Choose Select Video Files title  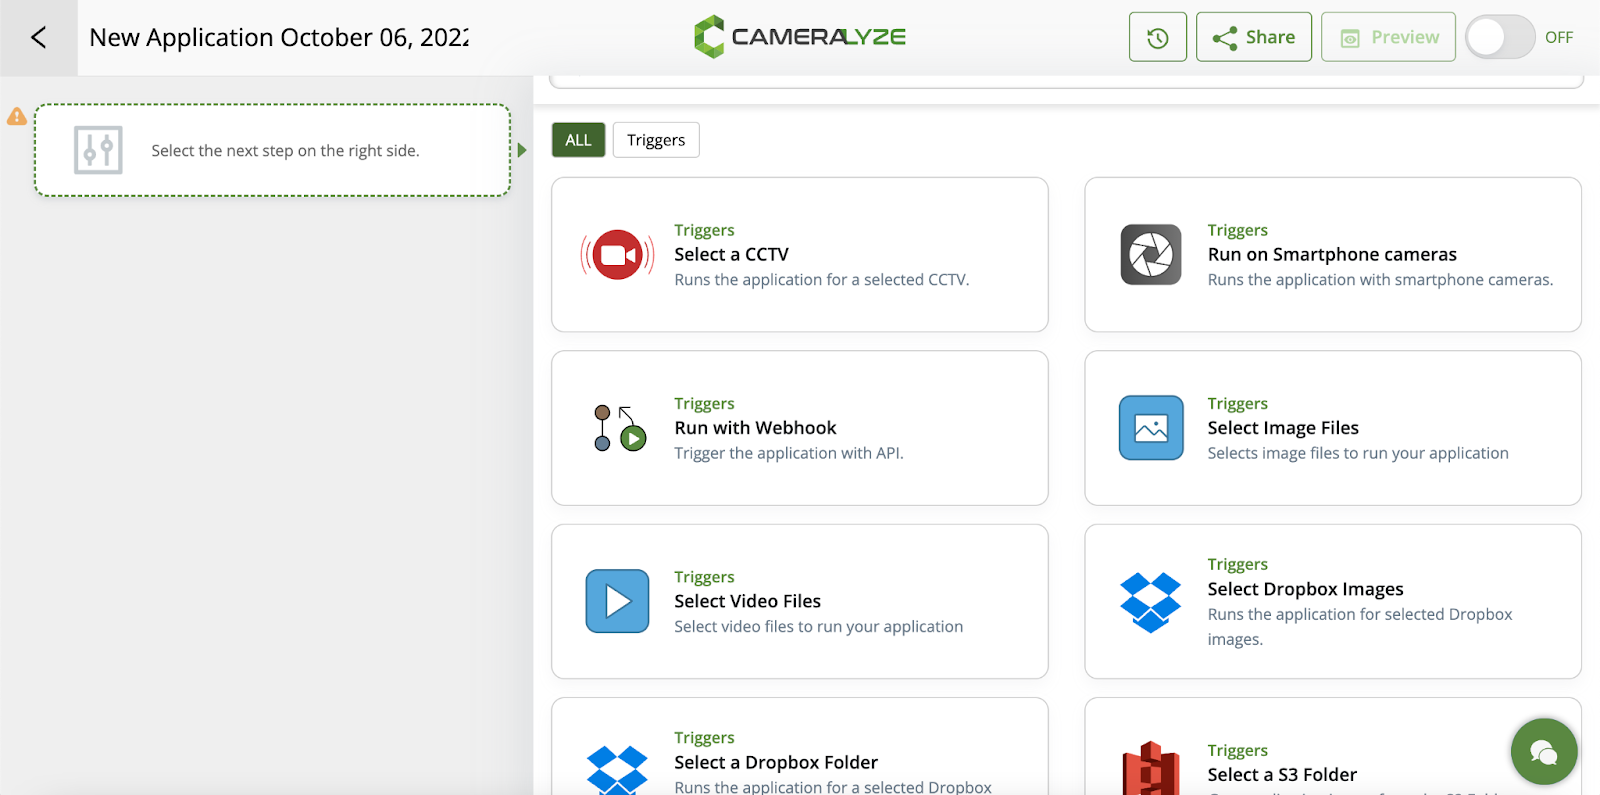pos(747,601)
